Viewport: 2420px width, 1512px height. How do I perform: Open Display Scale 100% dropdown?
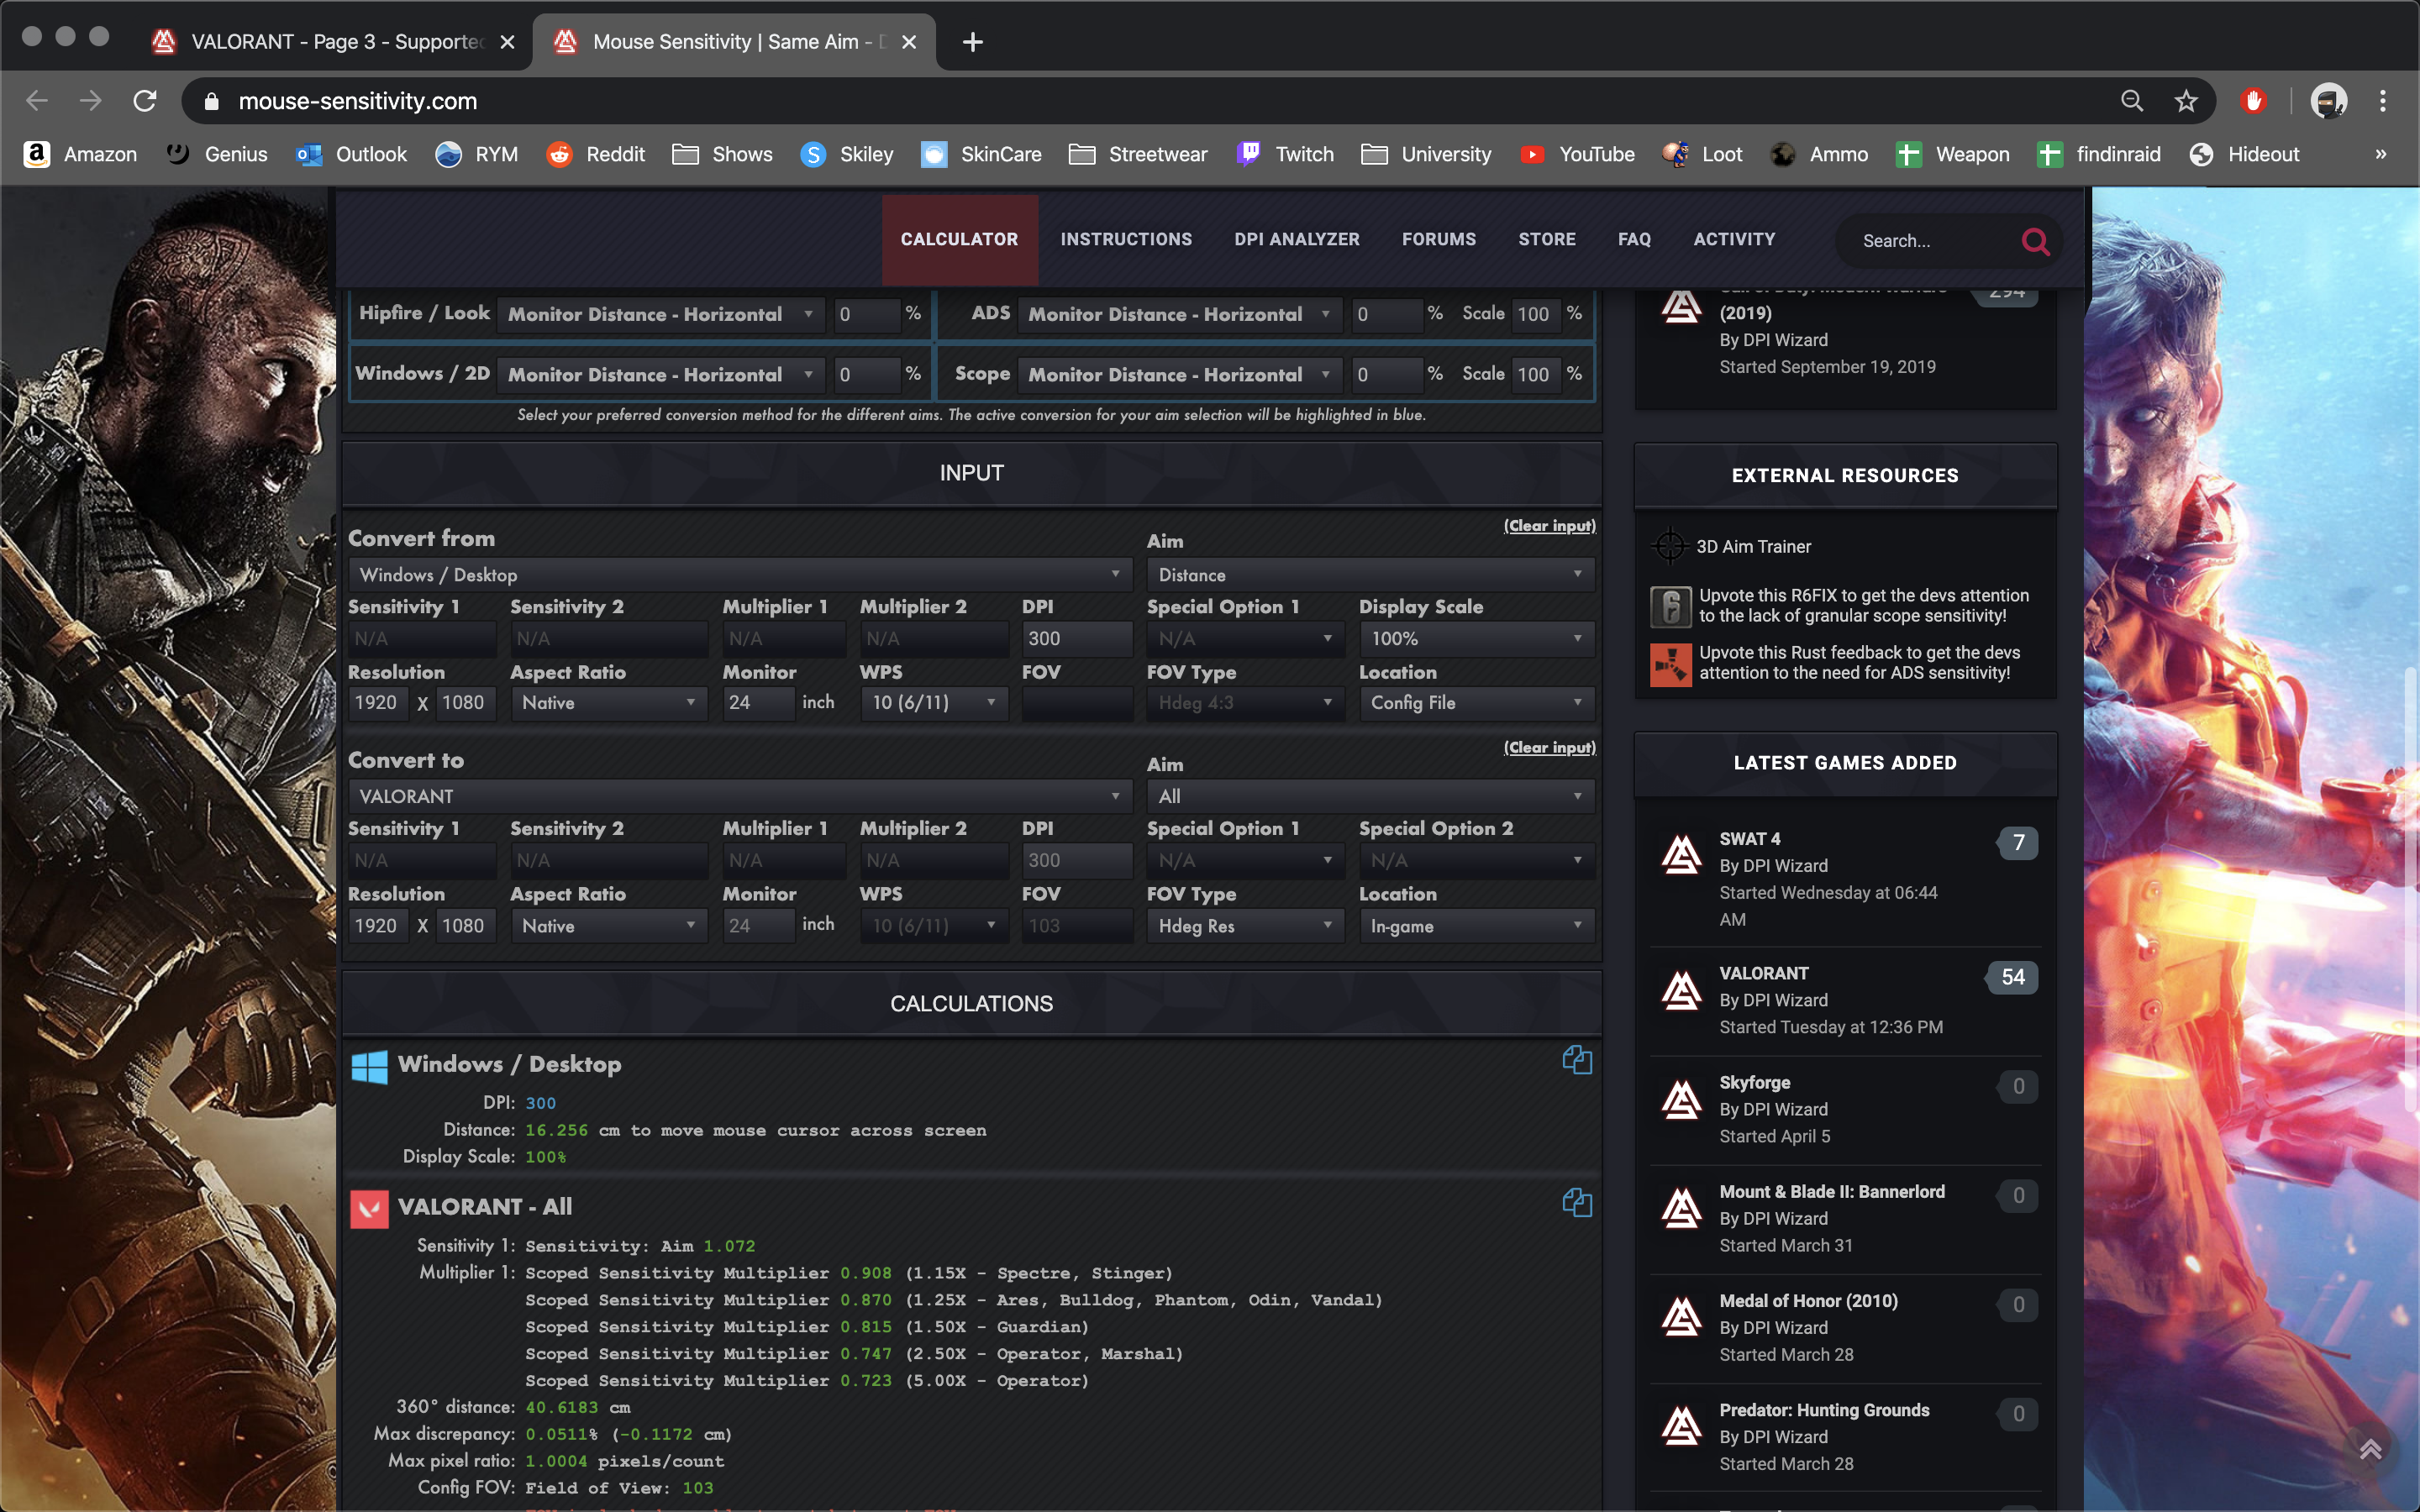[1477, 639]
